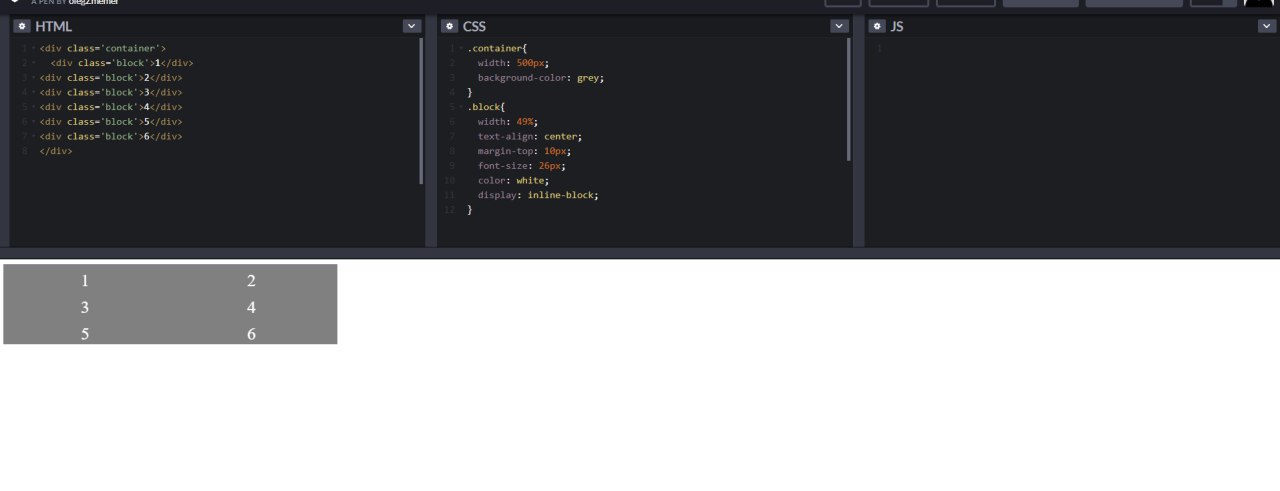Viewport: 1280px width, 491px height.
Task: Click the .container{ selector line
Action: pos(497,48)
